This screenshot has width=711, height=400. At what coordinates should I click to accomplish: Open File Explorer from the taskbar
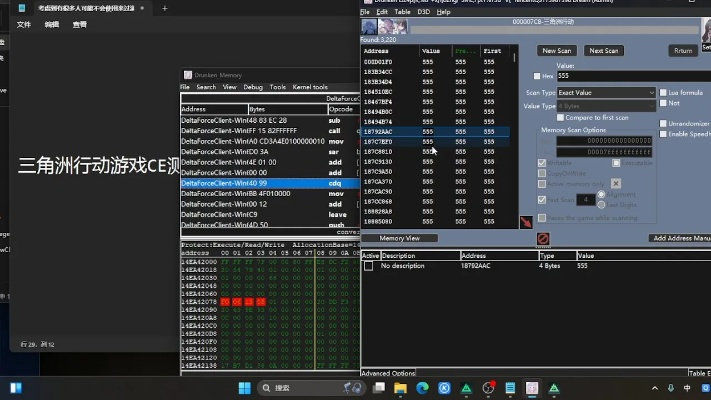click(x=400, y=388)
